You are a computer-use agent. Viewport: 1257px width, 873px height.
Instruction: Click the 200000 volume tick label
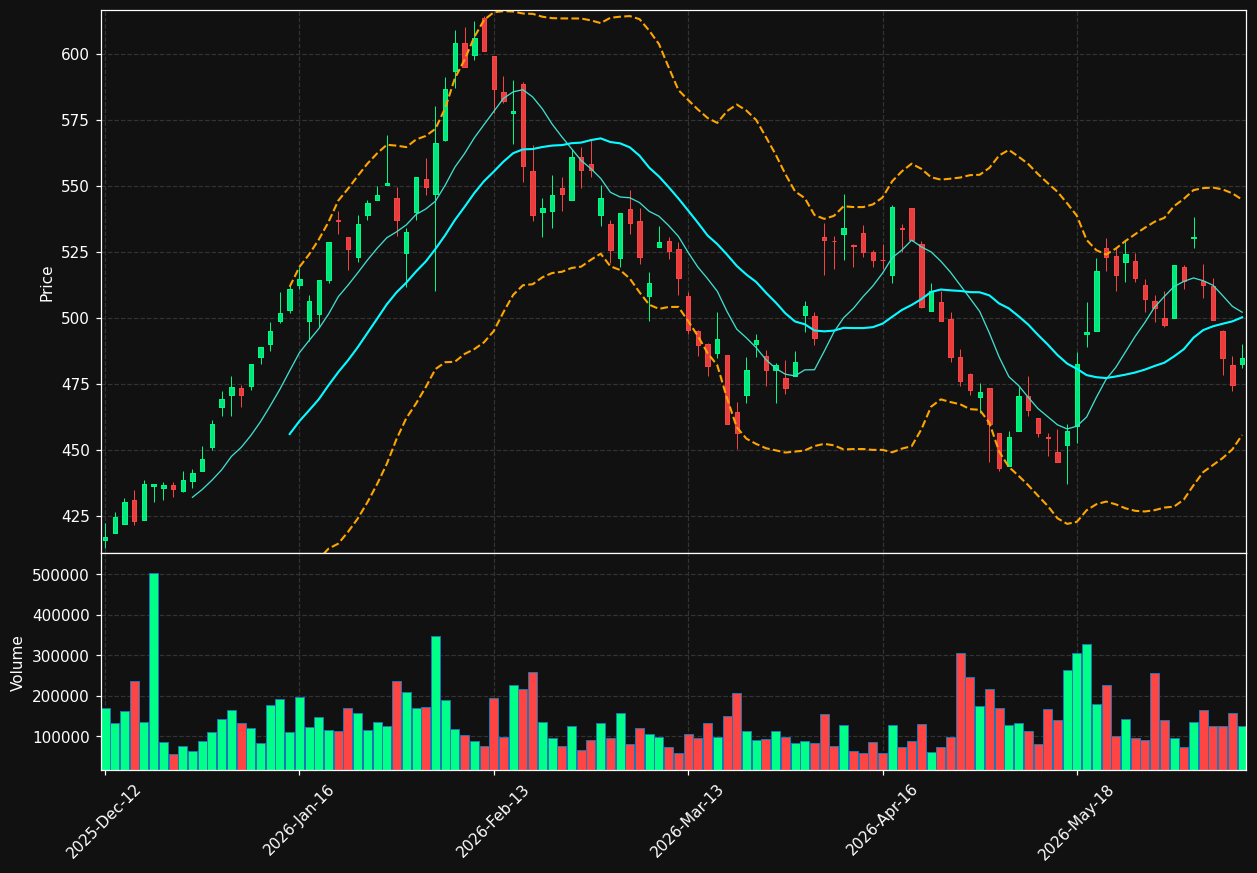tap(61, 697)
